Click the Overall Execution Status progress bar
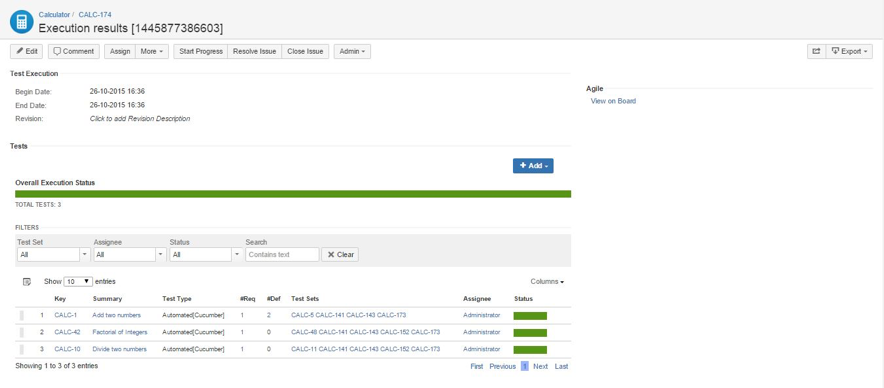The image size is (884, 388). pyautogui.click(x=293, y=194)
